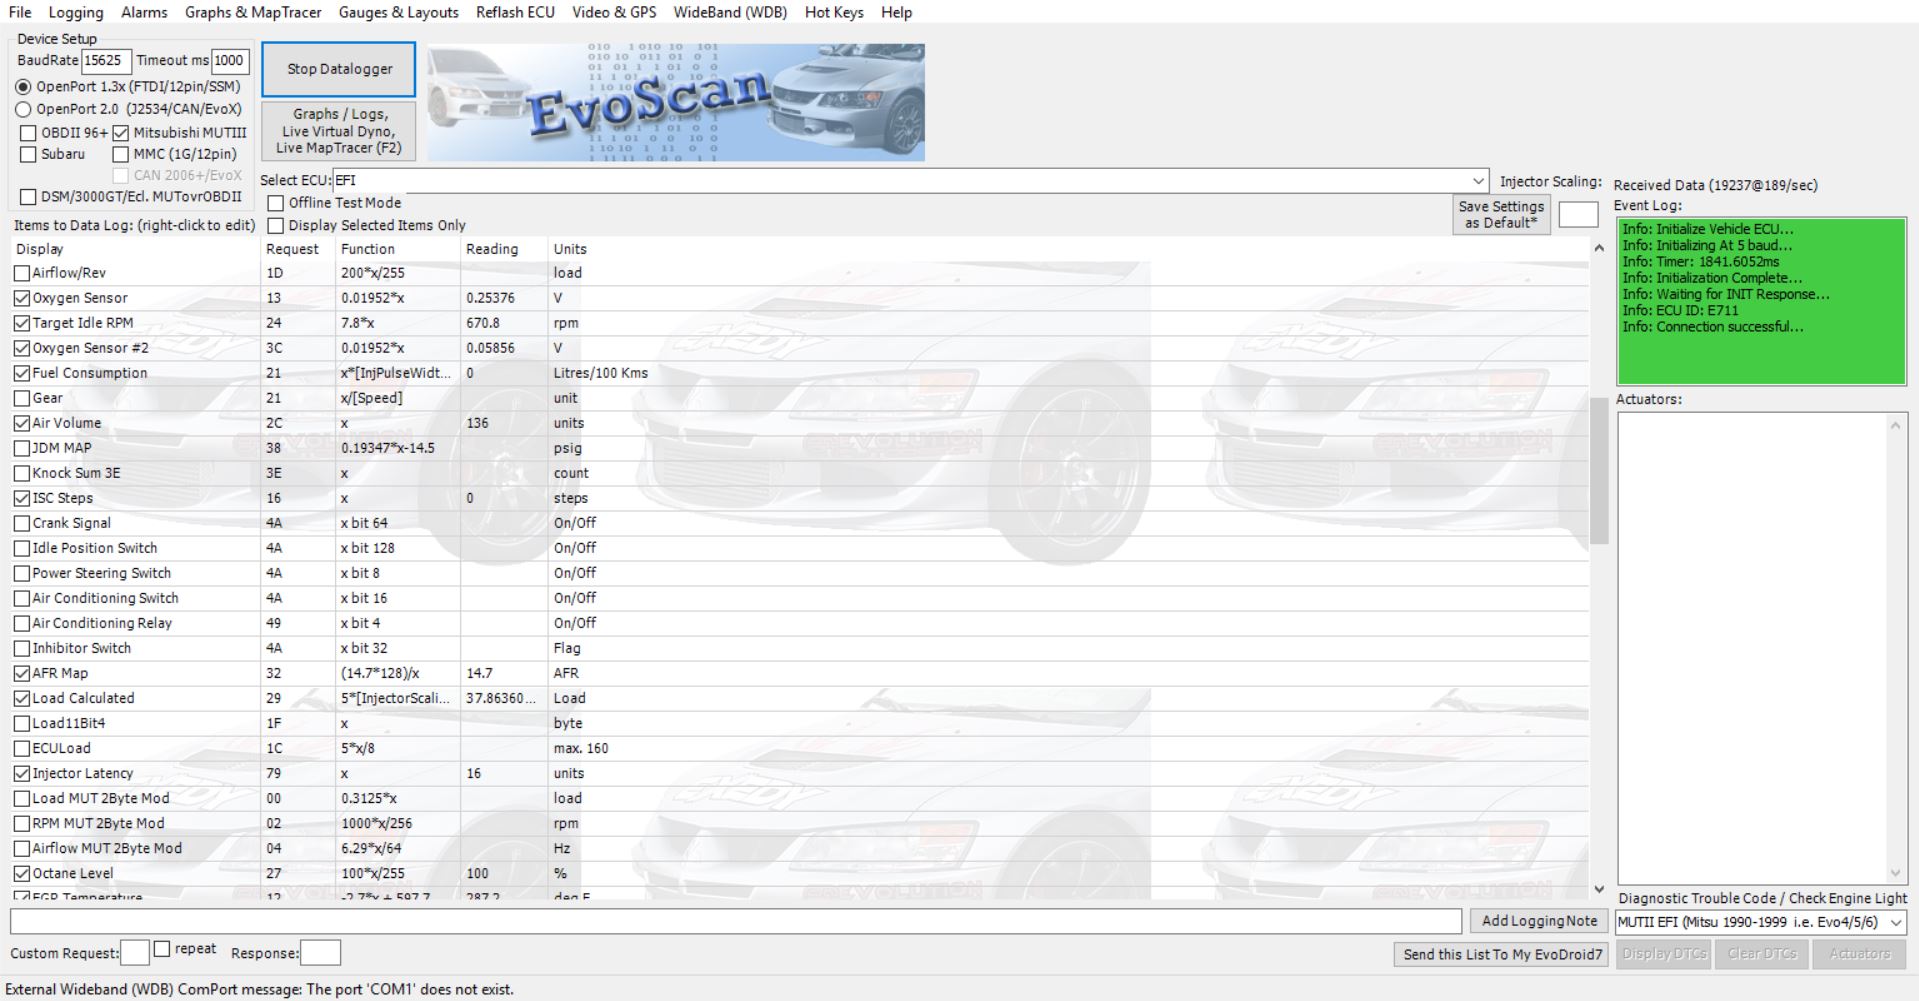Open the File menu

click(x=20, y=12)
